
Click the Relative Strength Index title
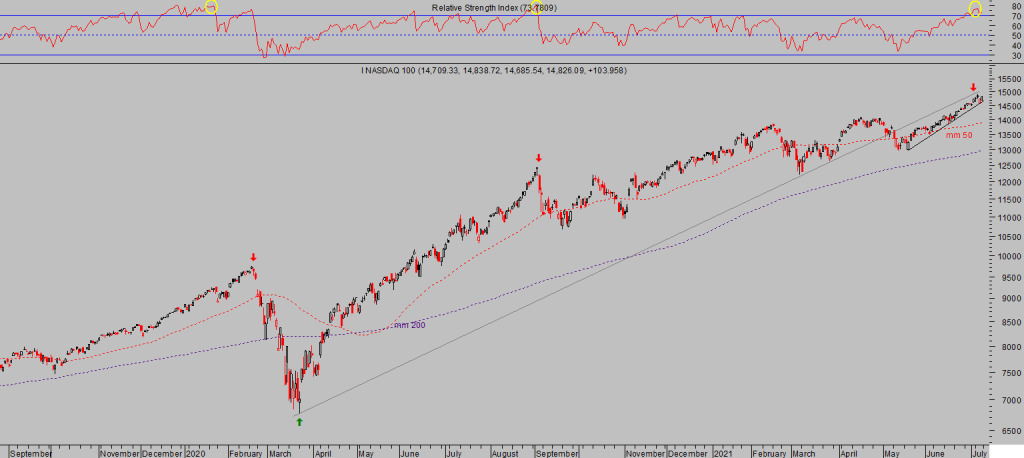tap(494, 8)
